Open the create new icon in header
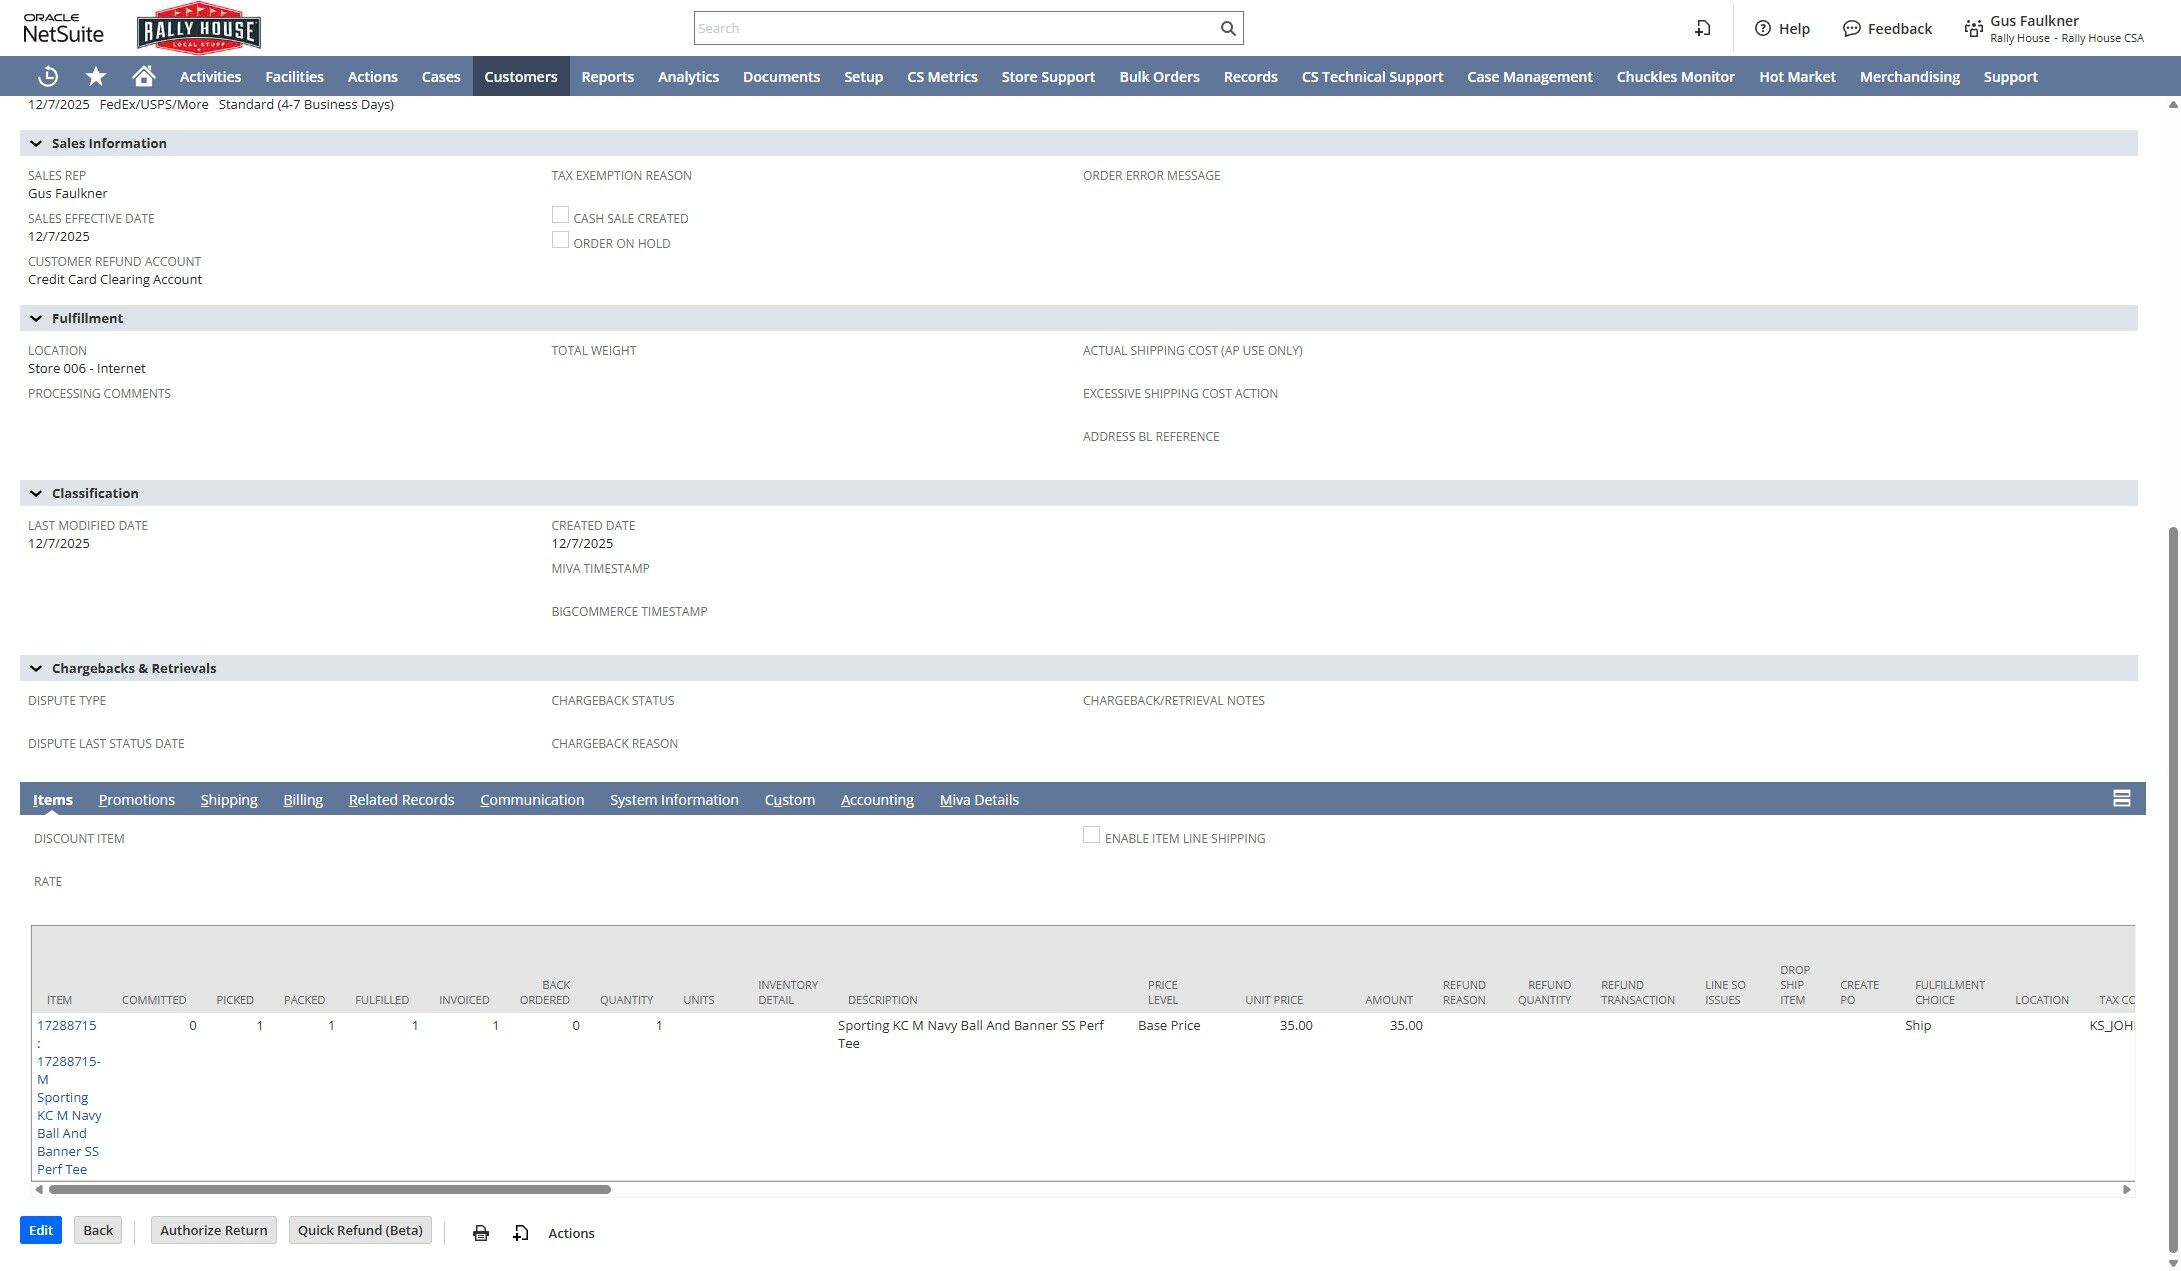The width and height of the screenshot is (2181, 1271). 1702,28
